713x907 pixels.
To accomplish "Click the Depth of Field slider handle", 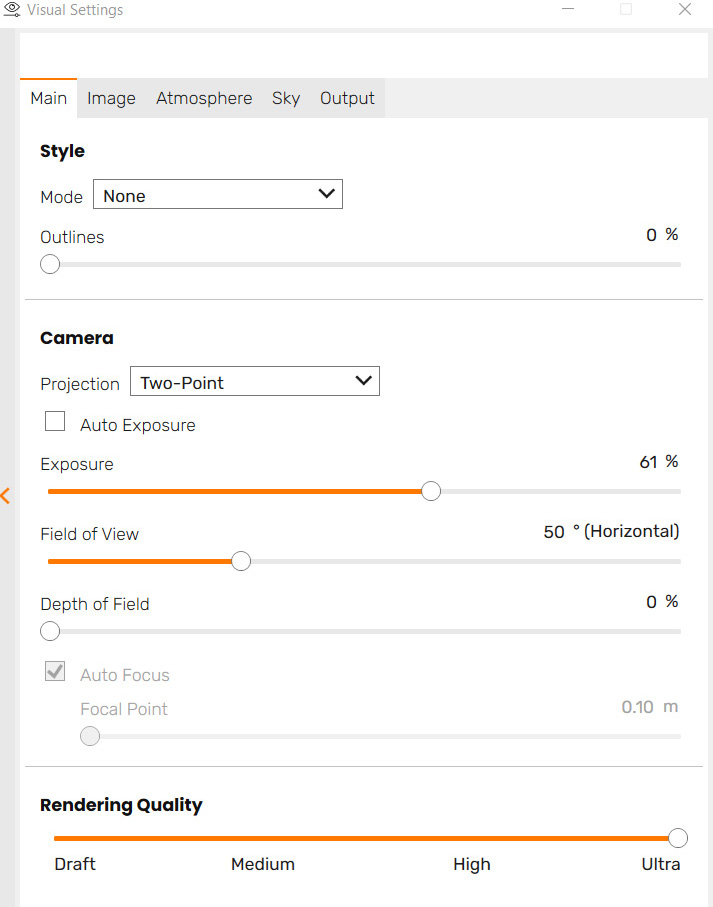I will 50,631.
